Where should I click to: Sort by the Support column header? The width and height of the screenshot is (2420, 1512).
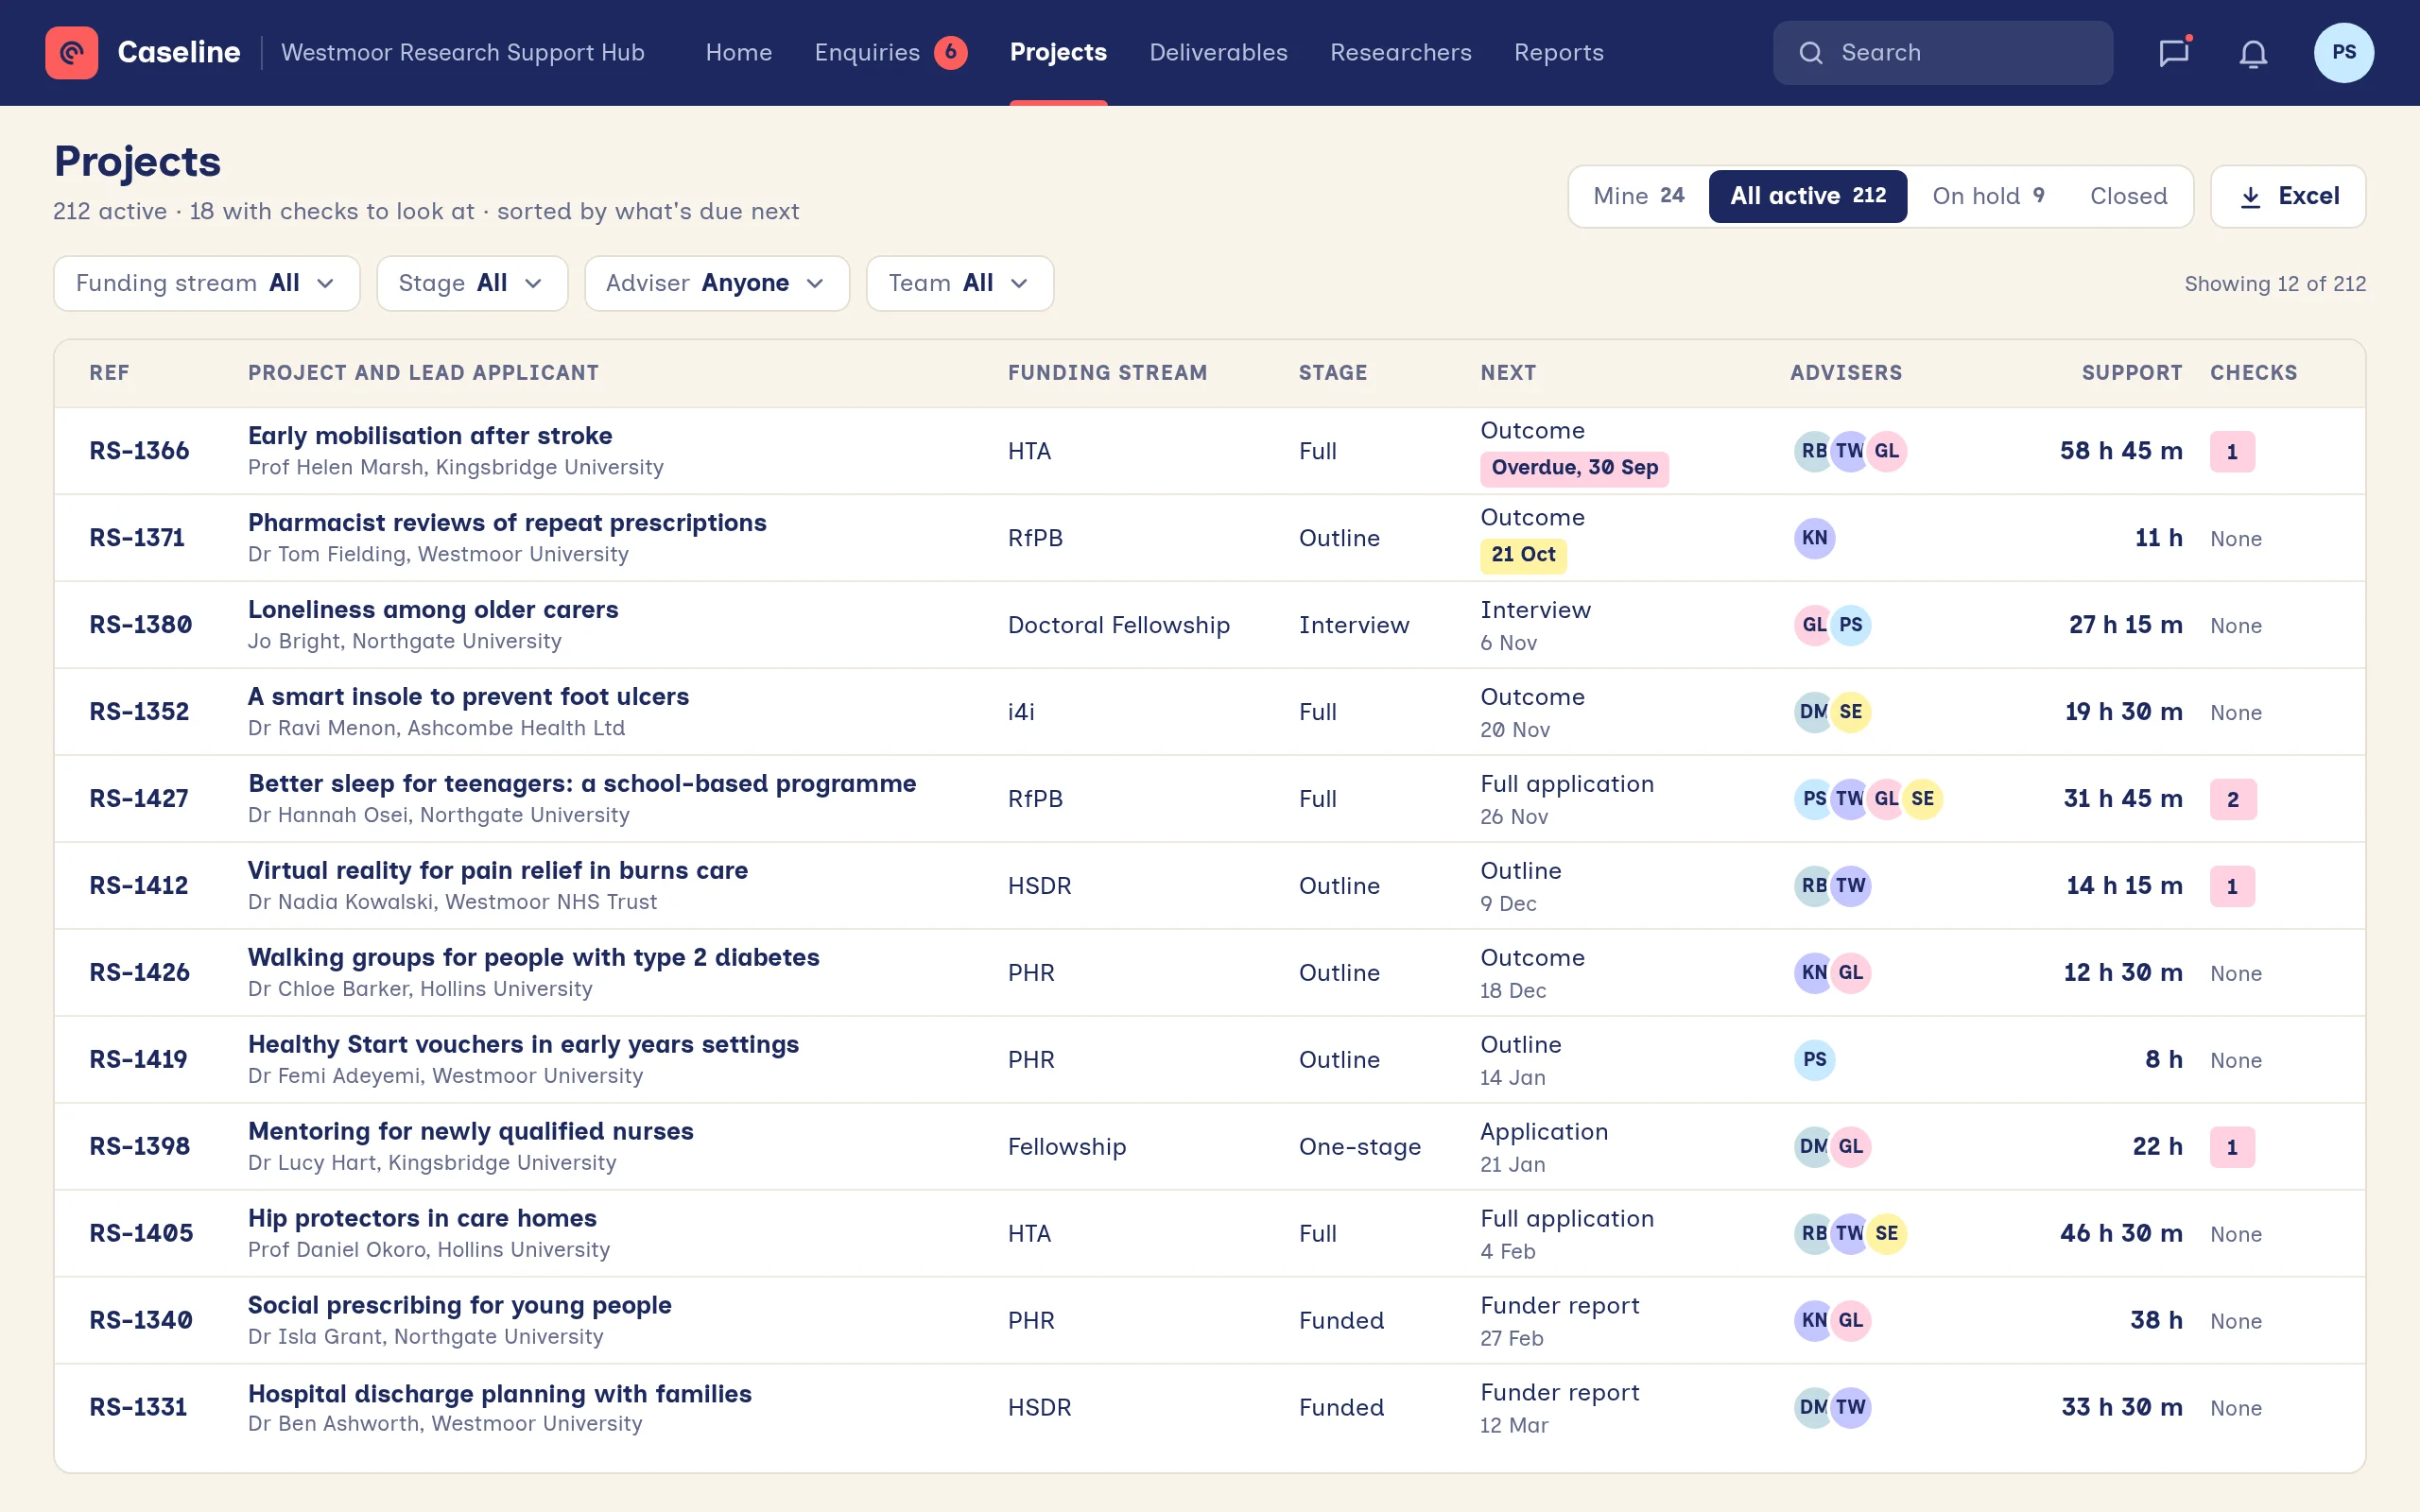(2132, 373)
